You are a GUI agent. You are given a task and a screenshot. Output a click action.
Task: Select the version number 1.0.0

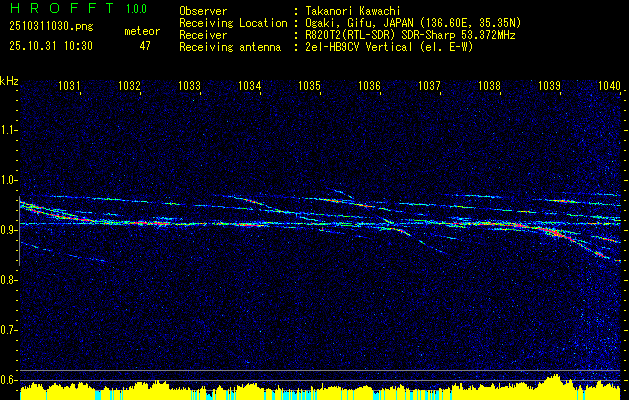(136, 9)
